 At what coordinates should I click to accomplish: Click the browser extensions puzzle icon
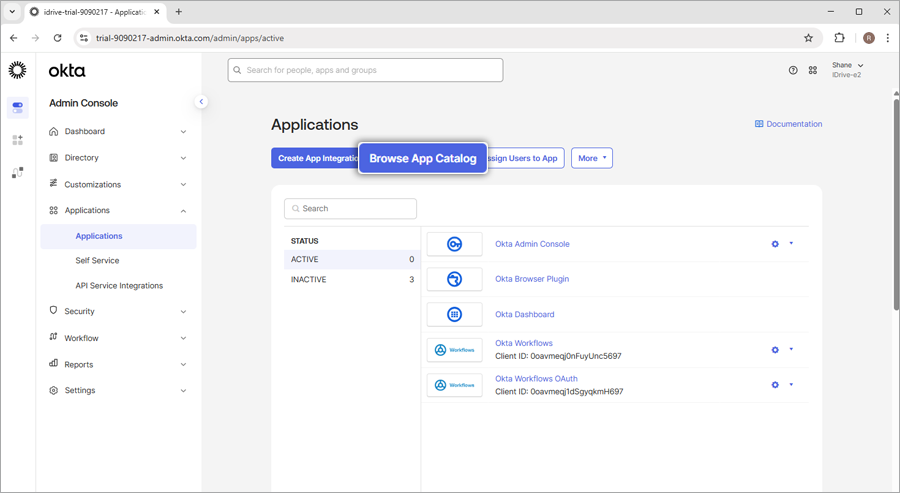pyautogui.click(x=839, y=38)
